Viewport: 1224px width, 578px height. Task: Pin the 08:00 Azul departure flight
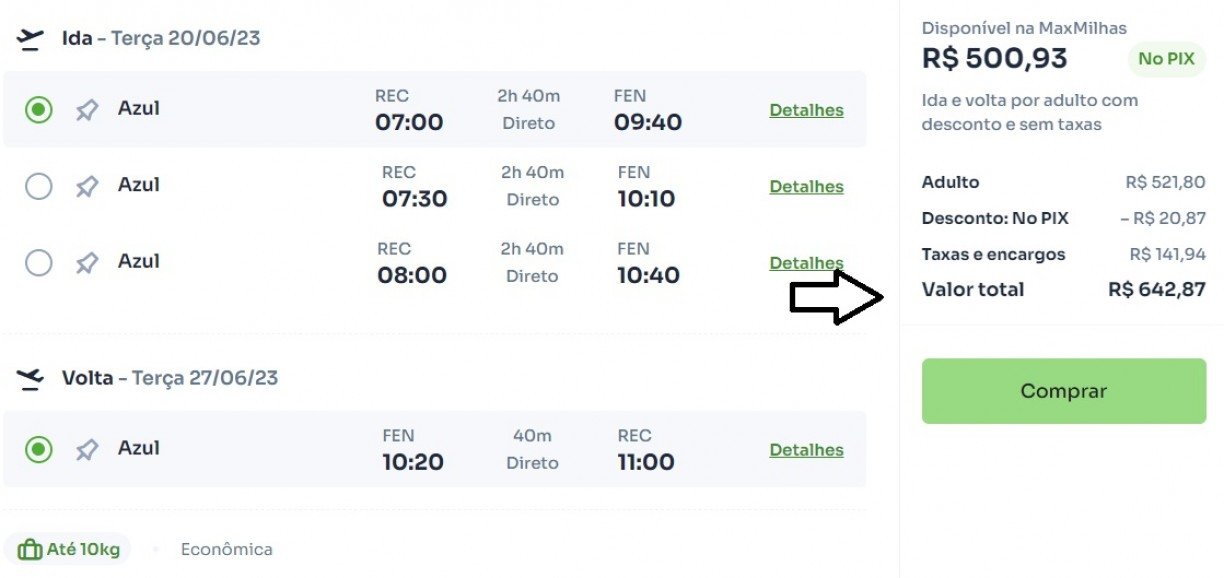(x=87, y=263)
